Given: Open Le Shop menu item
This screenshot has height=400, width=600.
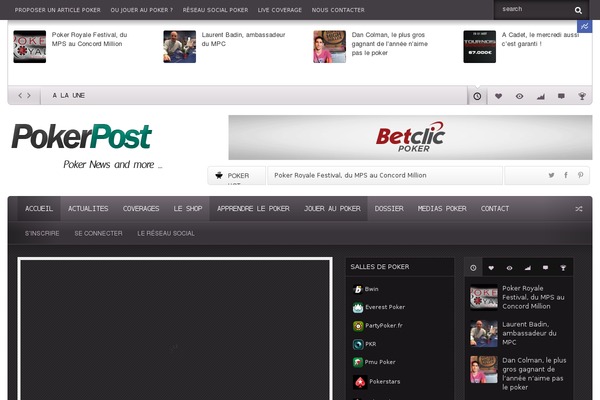Looking at the screenshot, I should point(188,209).
